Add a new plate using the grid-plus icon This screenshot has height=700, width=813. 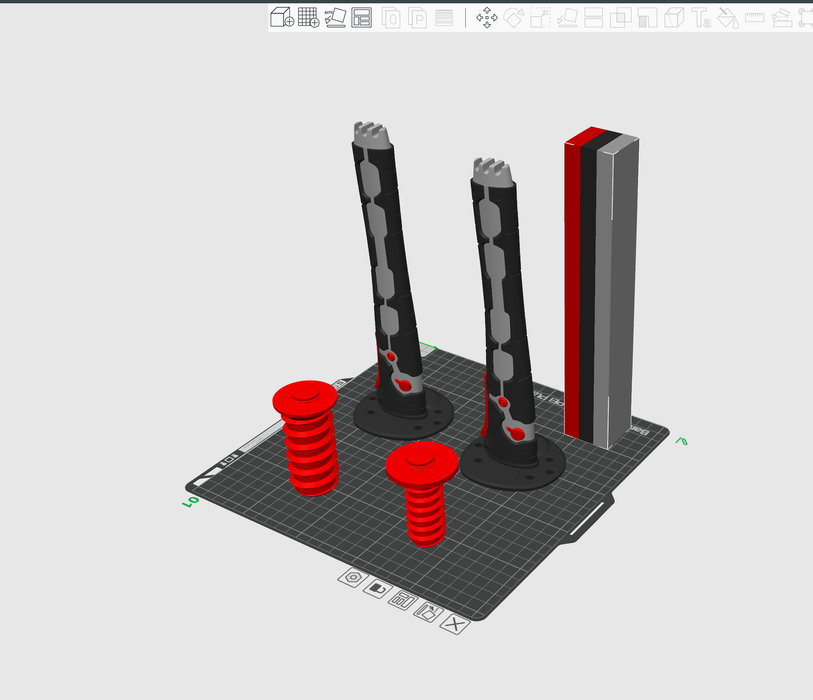pyautogui.click(x=308, y=17)
